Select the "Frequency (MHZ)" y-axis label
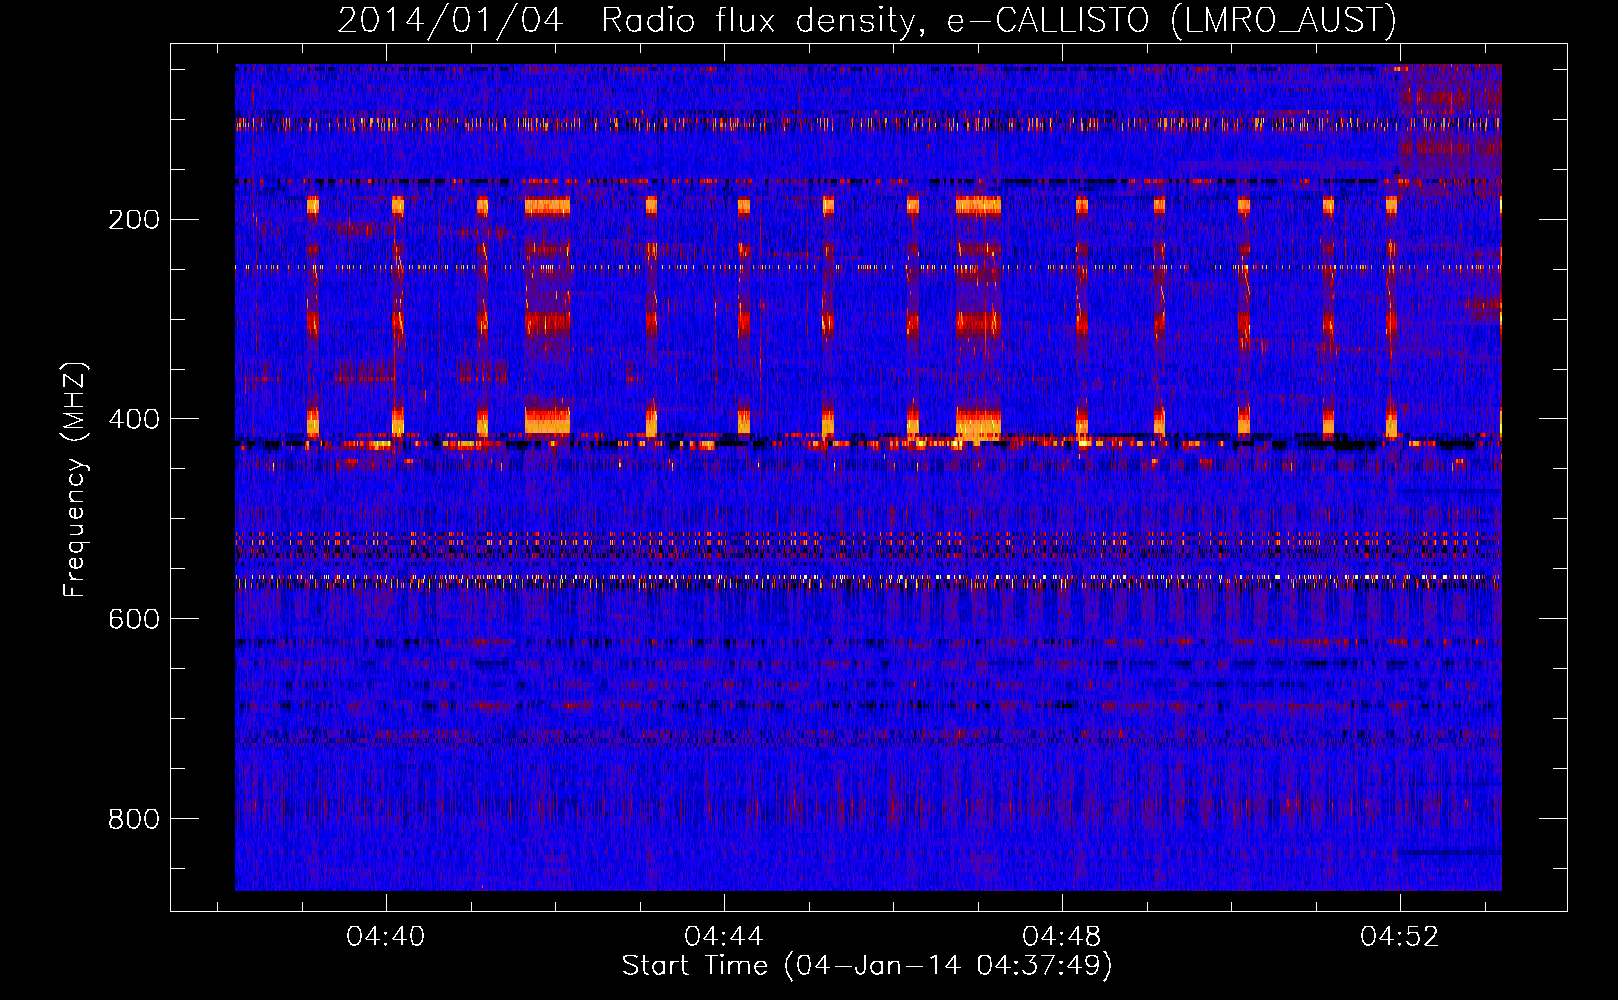Viewport: 1618px width, 1000px height. (x=75, y=479)
